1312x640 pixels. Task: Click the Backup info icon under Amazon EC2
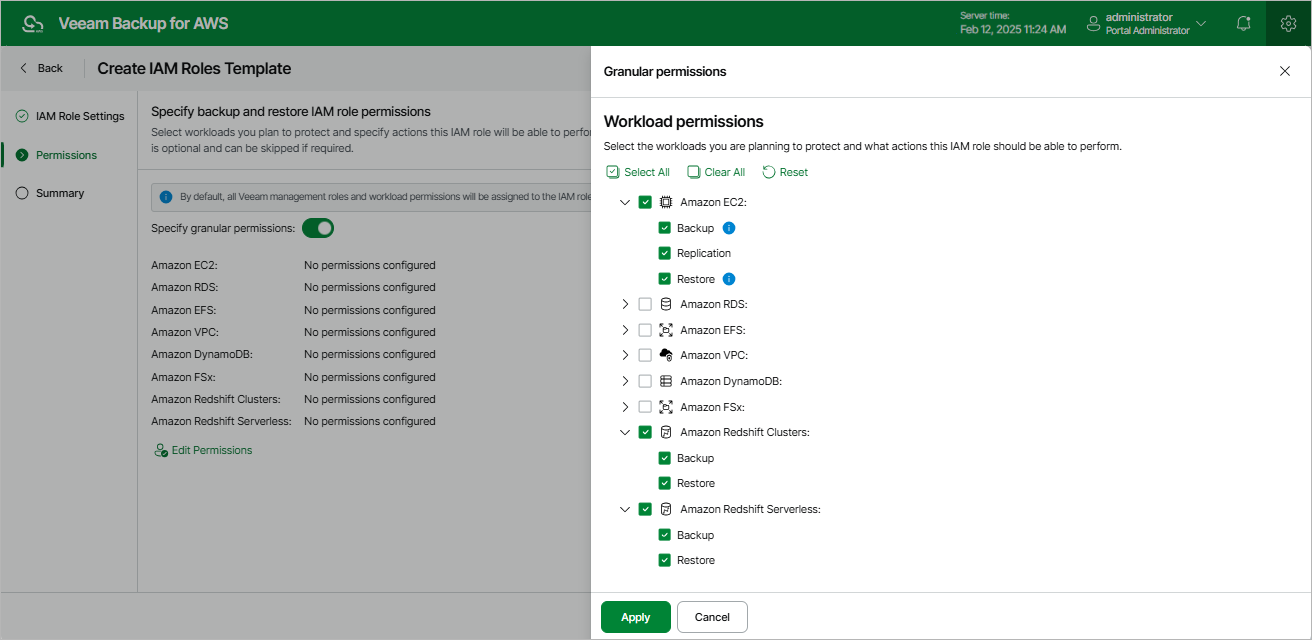click(x=729, y=228)
